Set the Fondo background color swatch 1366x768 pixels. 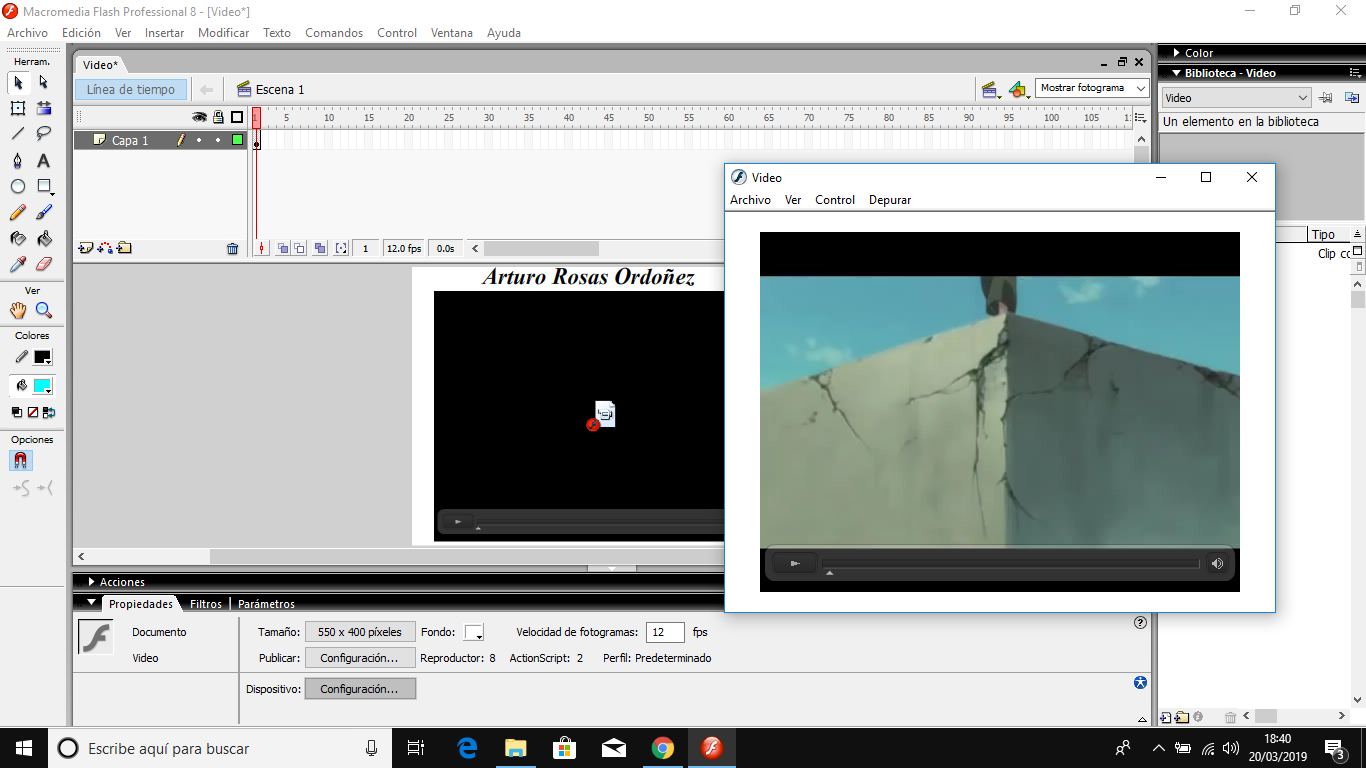tap(474, 631)
